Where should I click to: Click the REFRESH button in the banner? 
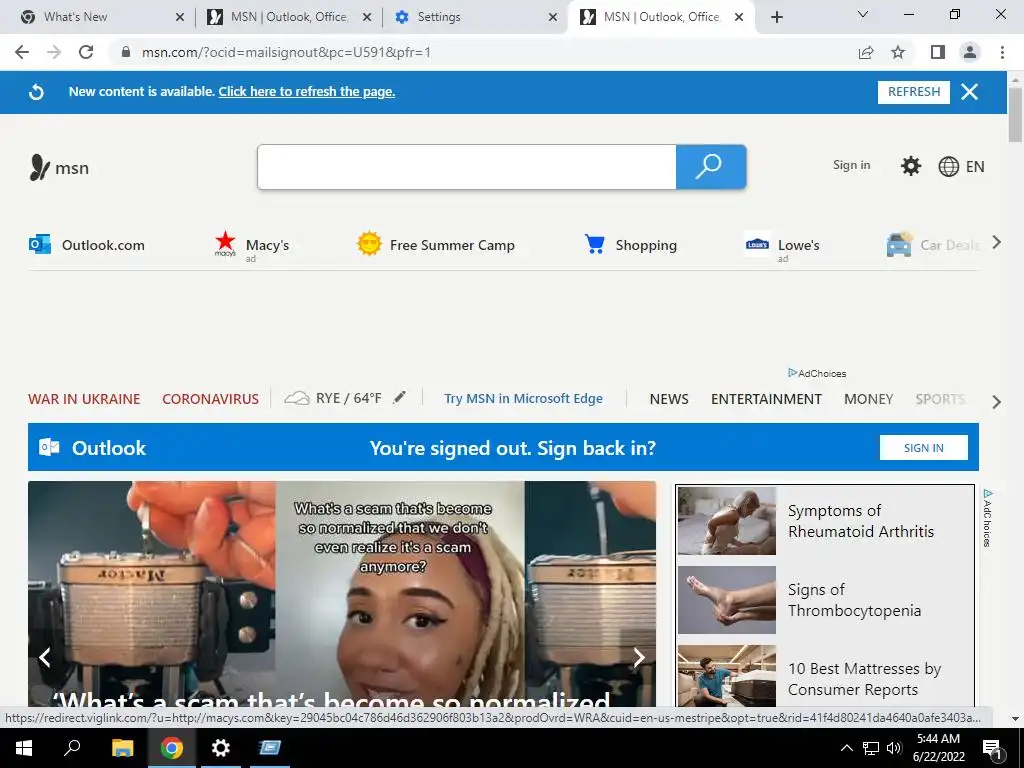[x=914, y=92]
